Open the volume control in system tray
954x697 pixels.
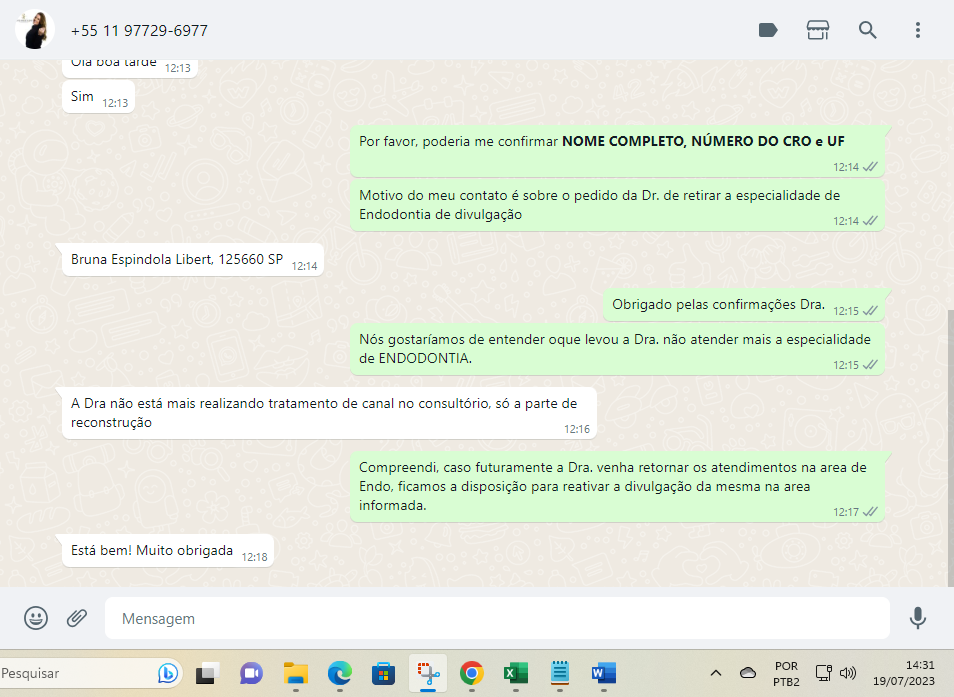tap(848, 673)
